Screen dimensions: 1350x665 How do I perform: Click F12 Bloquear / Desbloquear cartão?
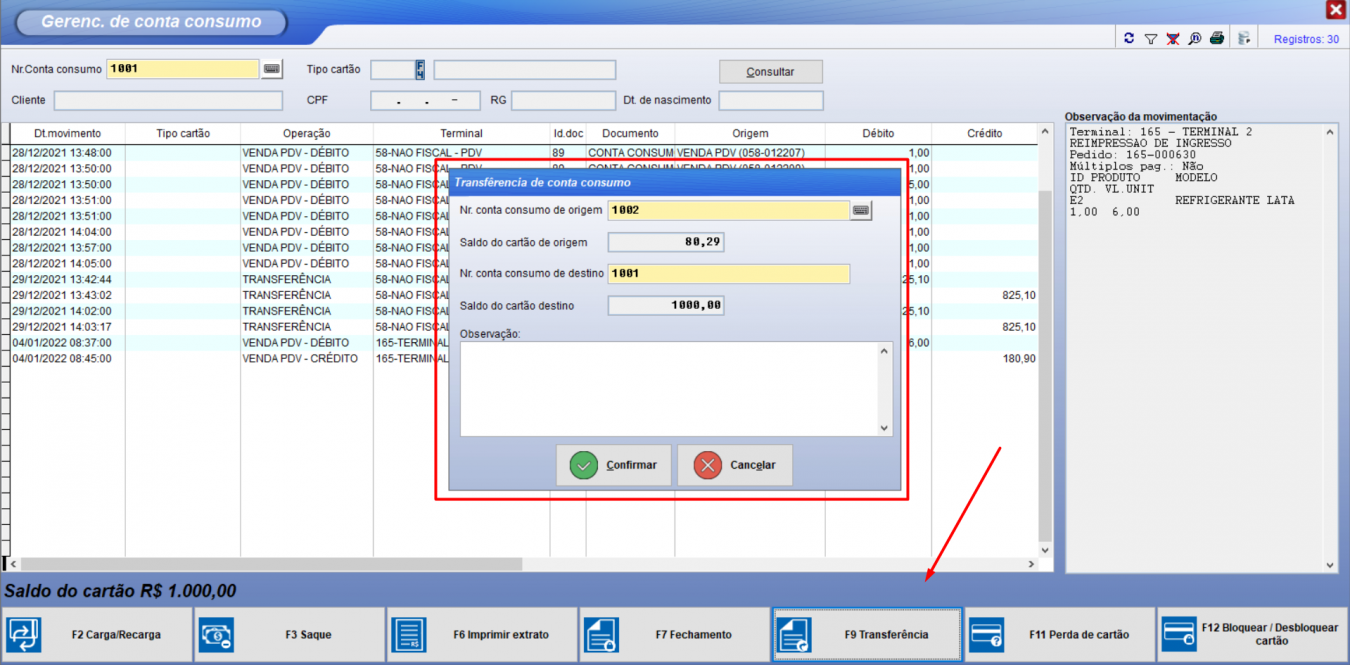click(1252, 634)
